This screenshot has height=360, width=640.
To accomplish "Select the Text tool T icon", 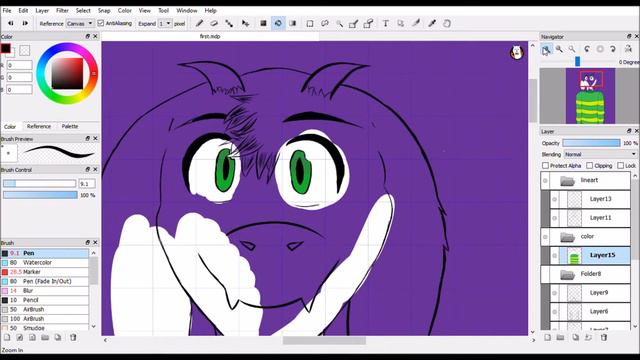I will tap(385, 23).
